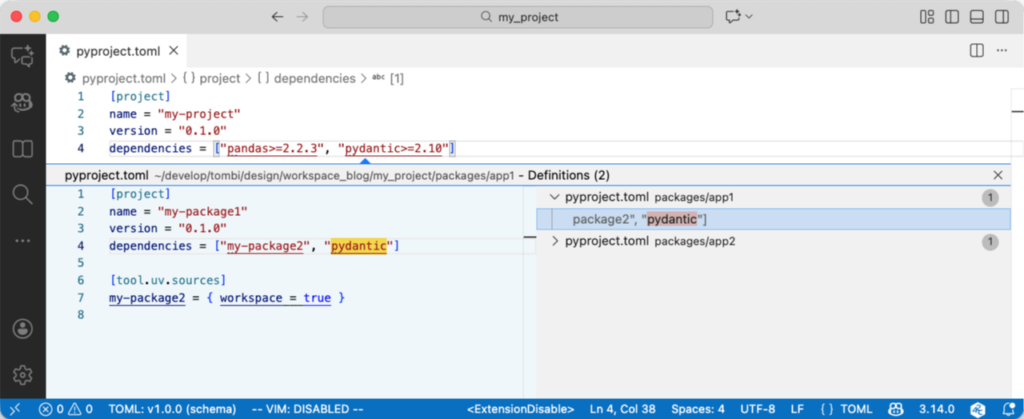Collapse the pyproject.toml packages/app1 reference group
The width and height of the screenshot is (1024, 419).
point(555,198)
